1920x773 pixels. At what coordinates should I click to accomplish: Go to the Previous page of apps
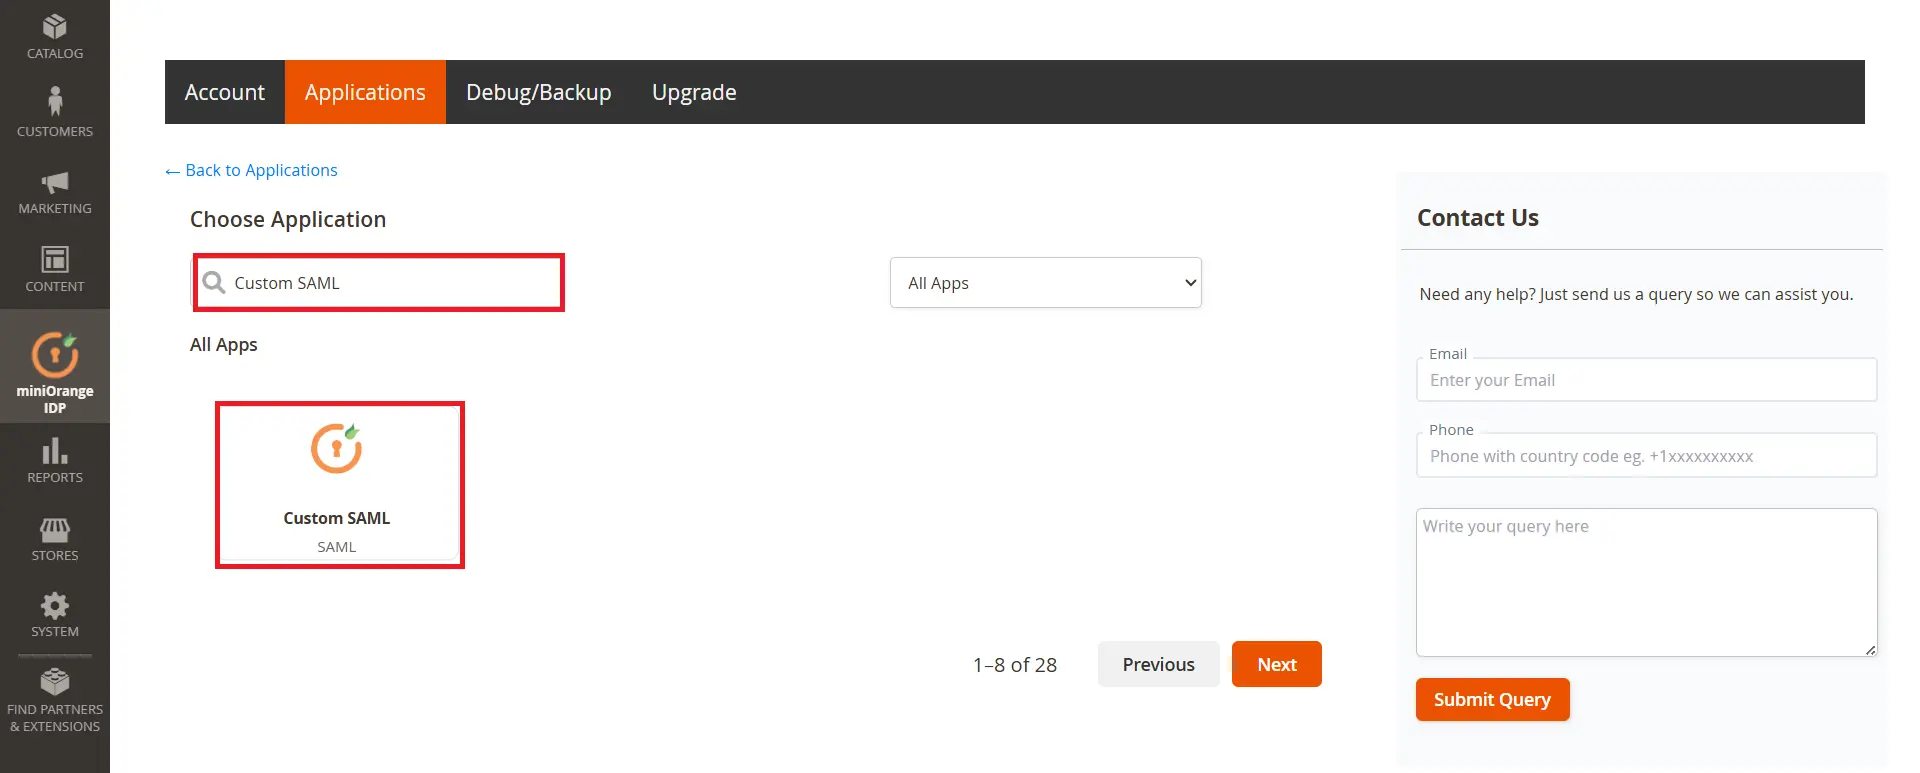click(1158, 664)
